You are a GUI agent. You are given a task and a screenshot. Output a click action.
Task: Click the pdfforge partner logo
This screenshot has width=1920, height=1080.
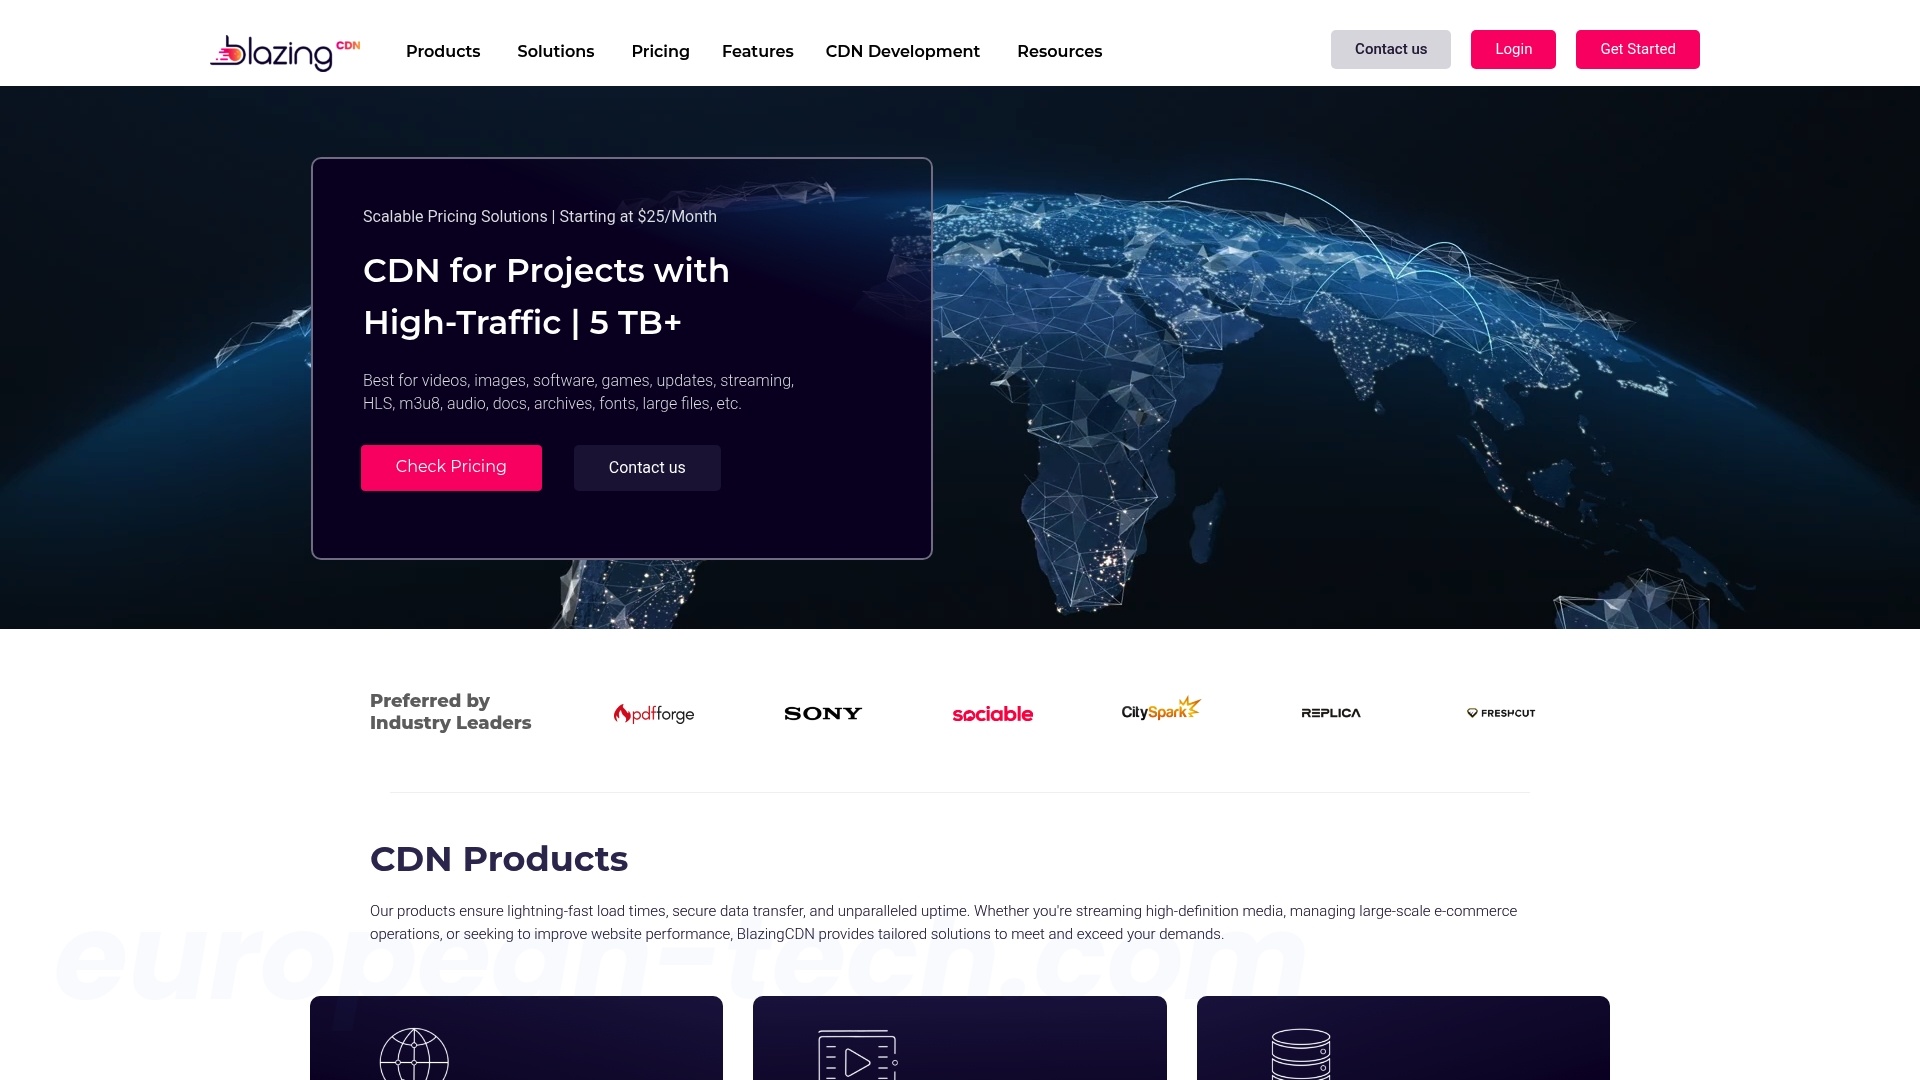pyautogui.click(x=653, y=713)
